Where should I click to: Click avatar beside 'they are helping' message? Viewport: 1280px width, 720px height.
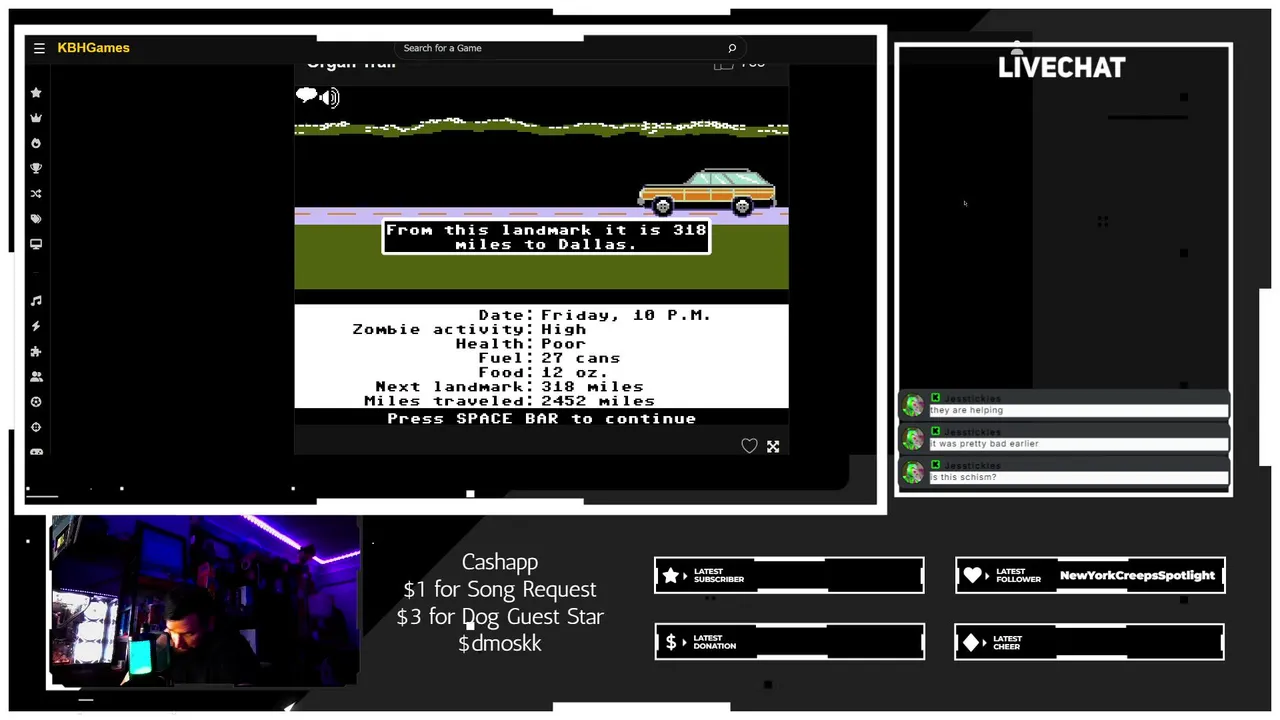(913, 405)
